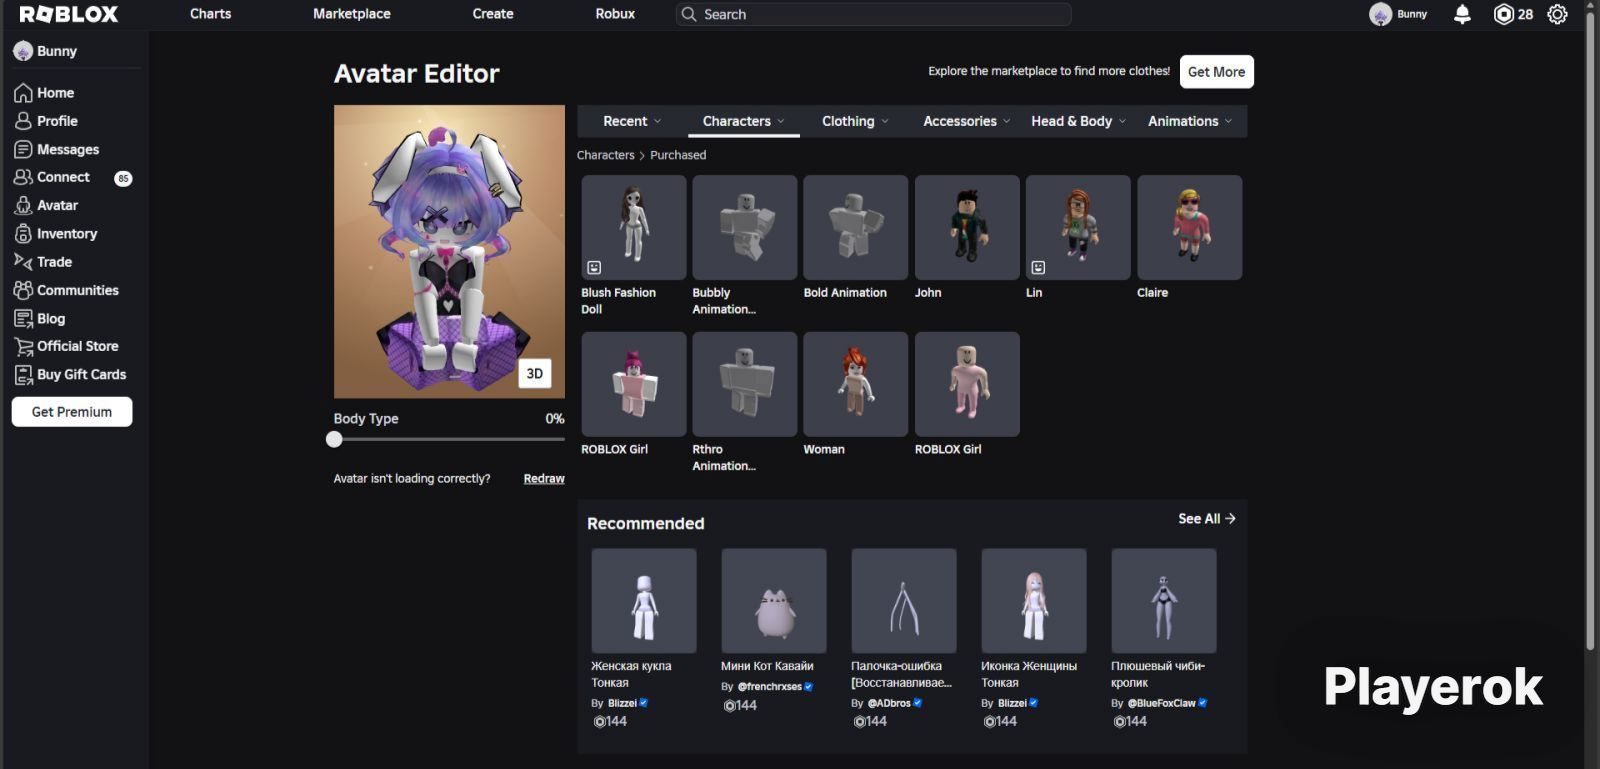Screen dimensions: 1600x769
Task: Expand the Accessories dropdown
Action: [967, 121]
